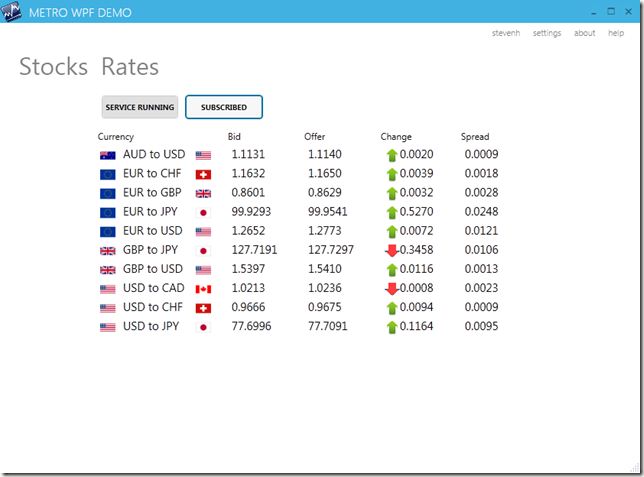Viewport: 644px width, 477px height.
Task: Click US flag at end of GBP to USD
Action: point(203,270)
